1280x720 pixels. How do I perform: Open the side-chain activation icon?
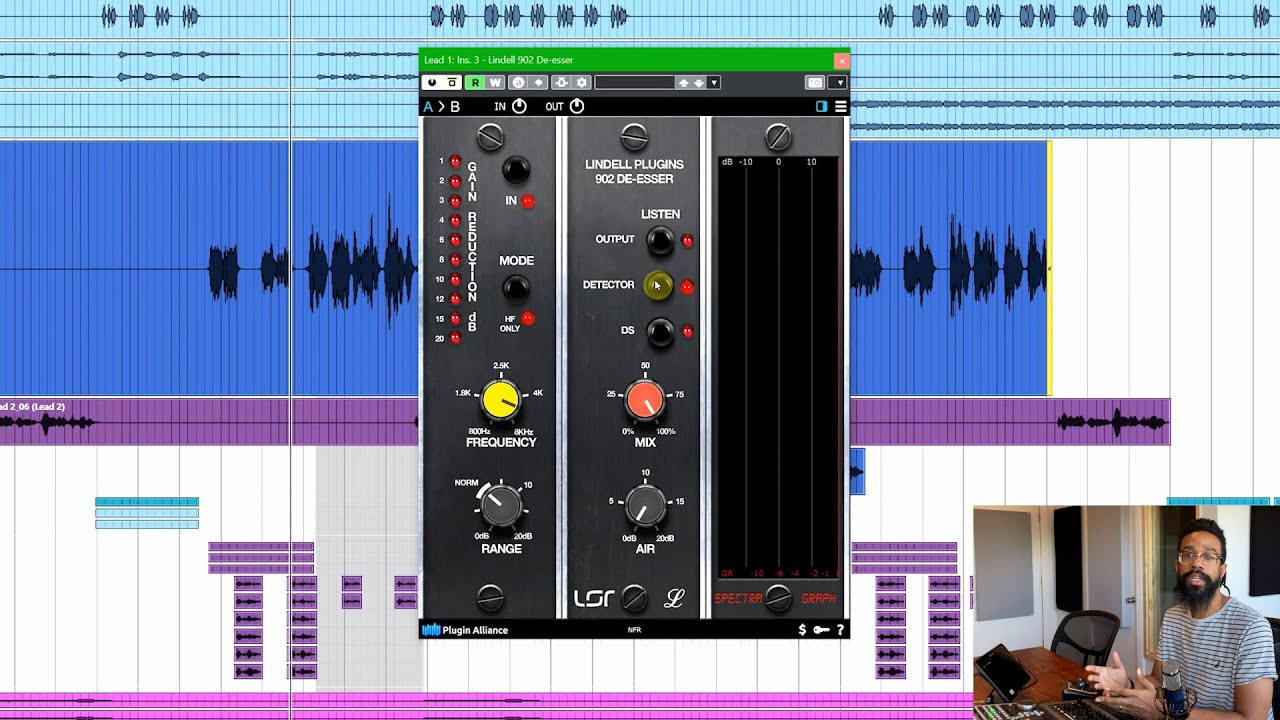click(x=561, y=83)
